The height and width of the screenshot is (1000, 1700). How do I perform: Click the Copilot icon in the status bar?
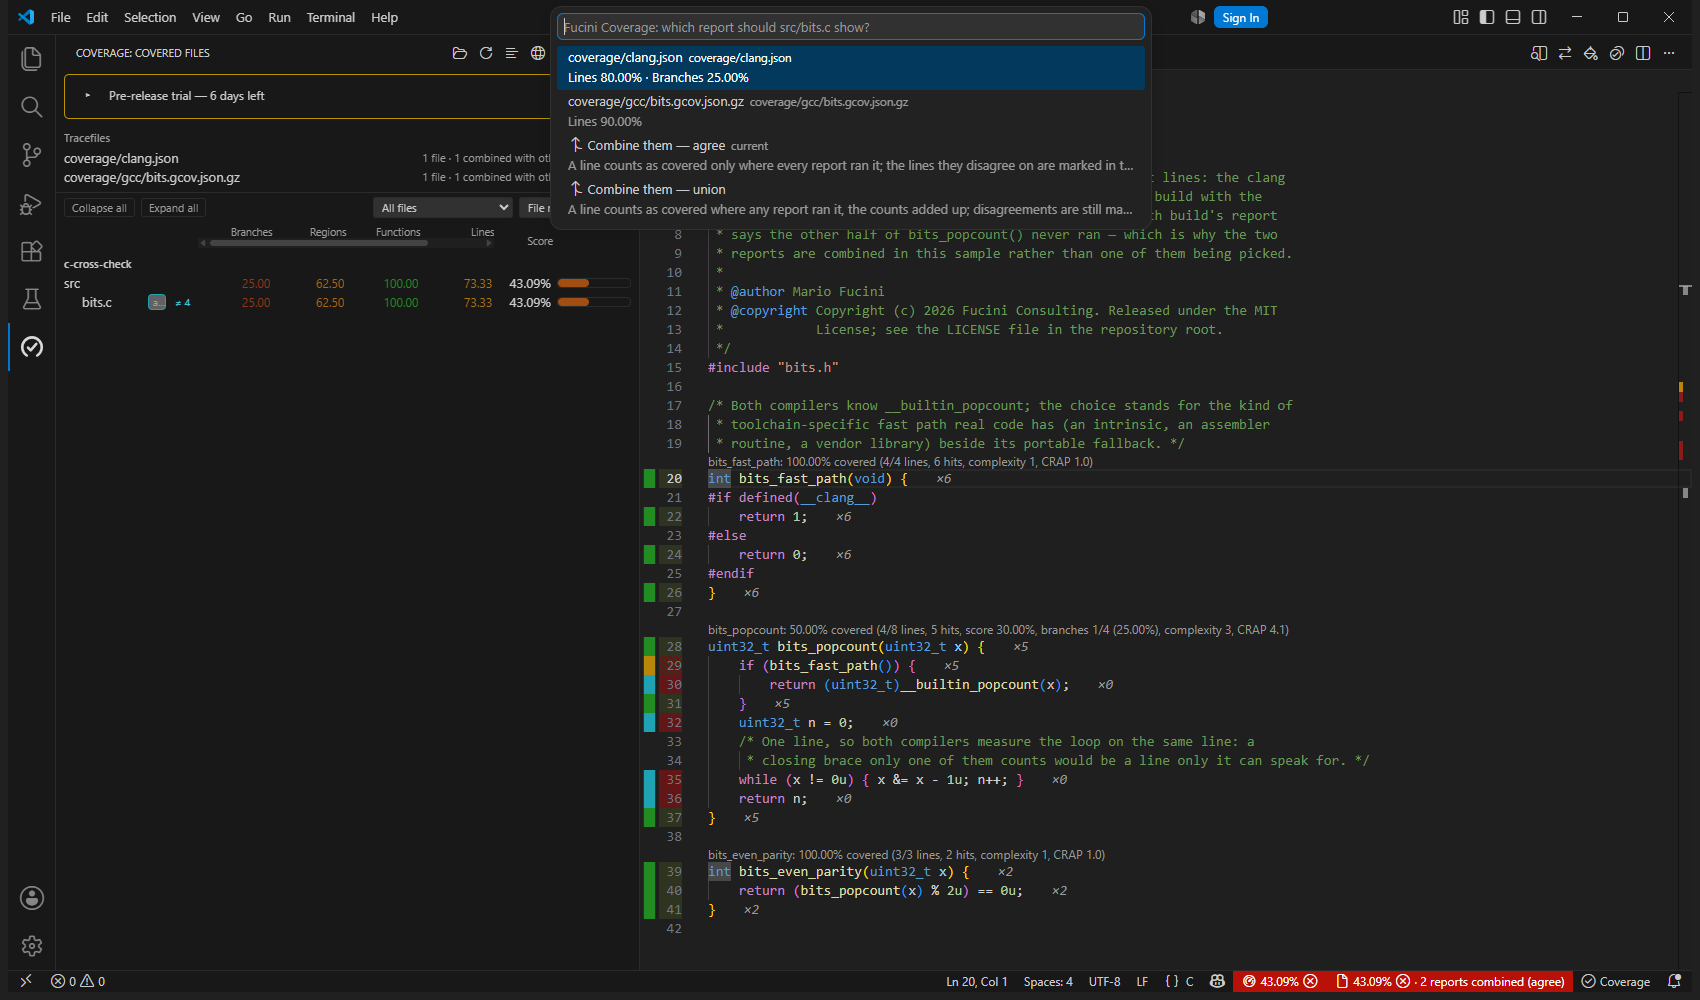tap(1217, 982)
